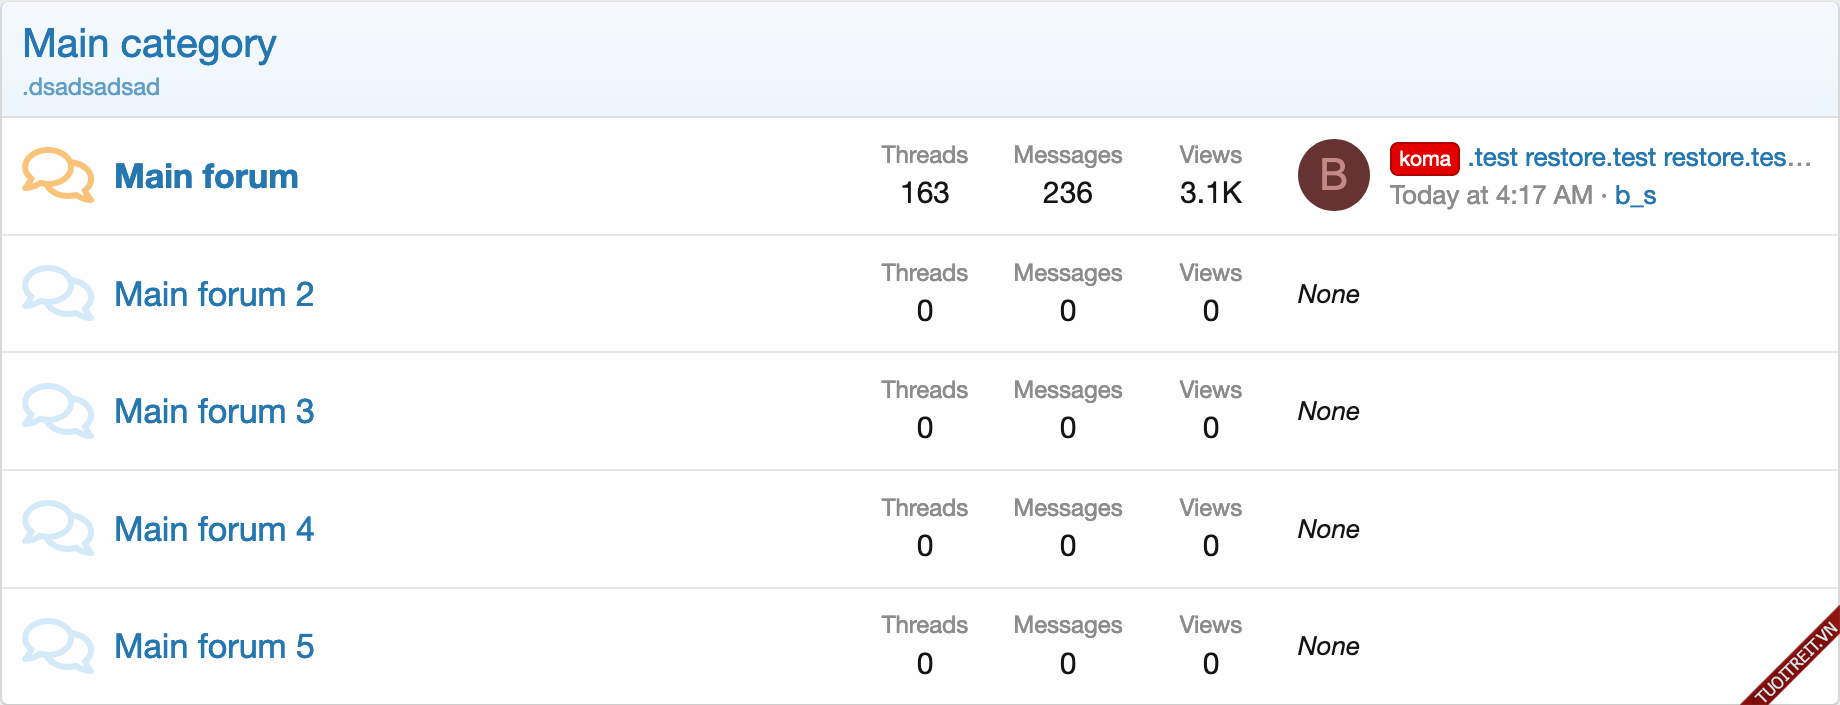Click the Main forum 4 chat bubble icon
1840x705 pixels.
tap(58, 529)
